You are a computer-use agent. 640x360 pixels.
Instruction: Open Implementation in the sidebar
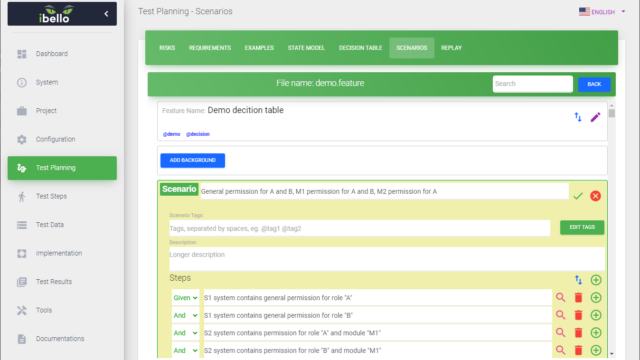pos(62,253)
